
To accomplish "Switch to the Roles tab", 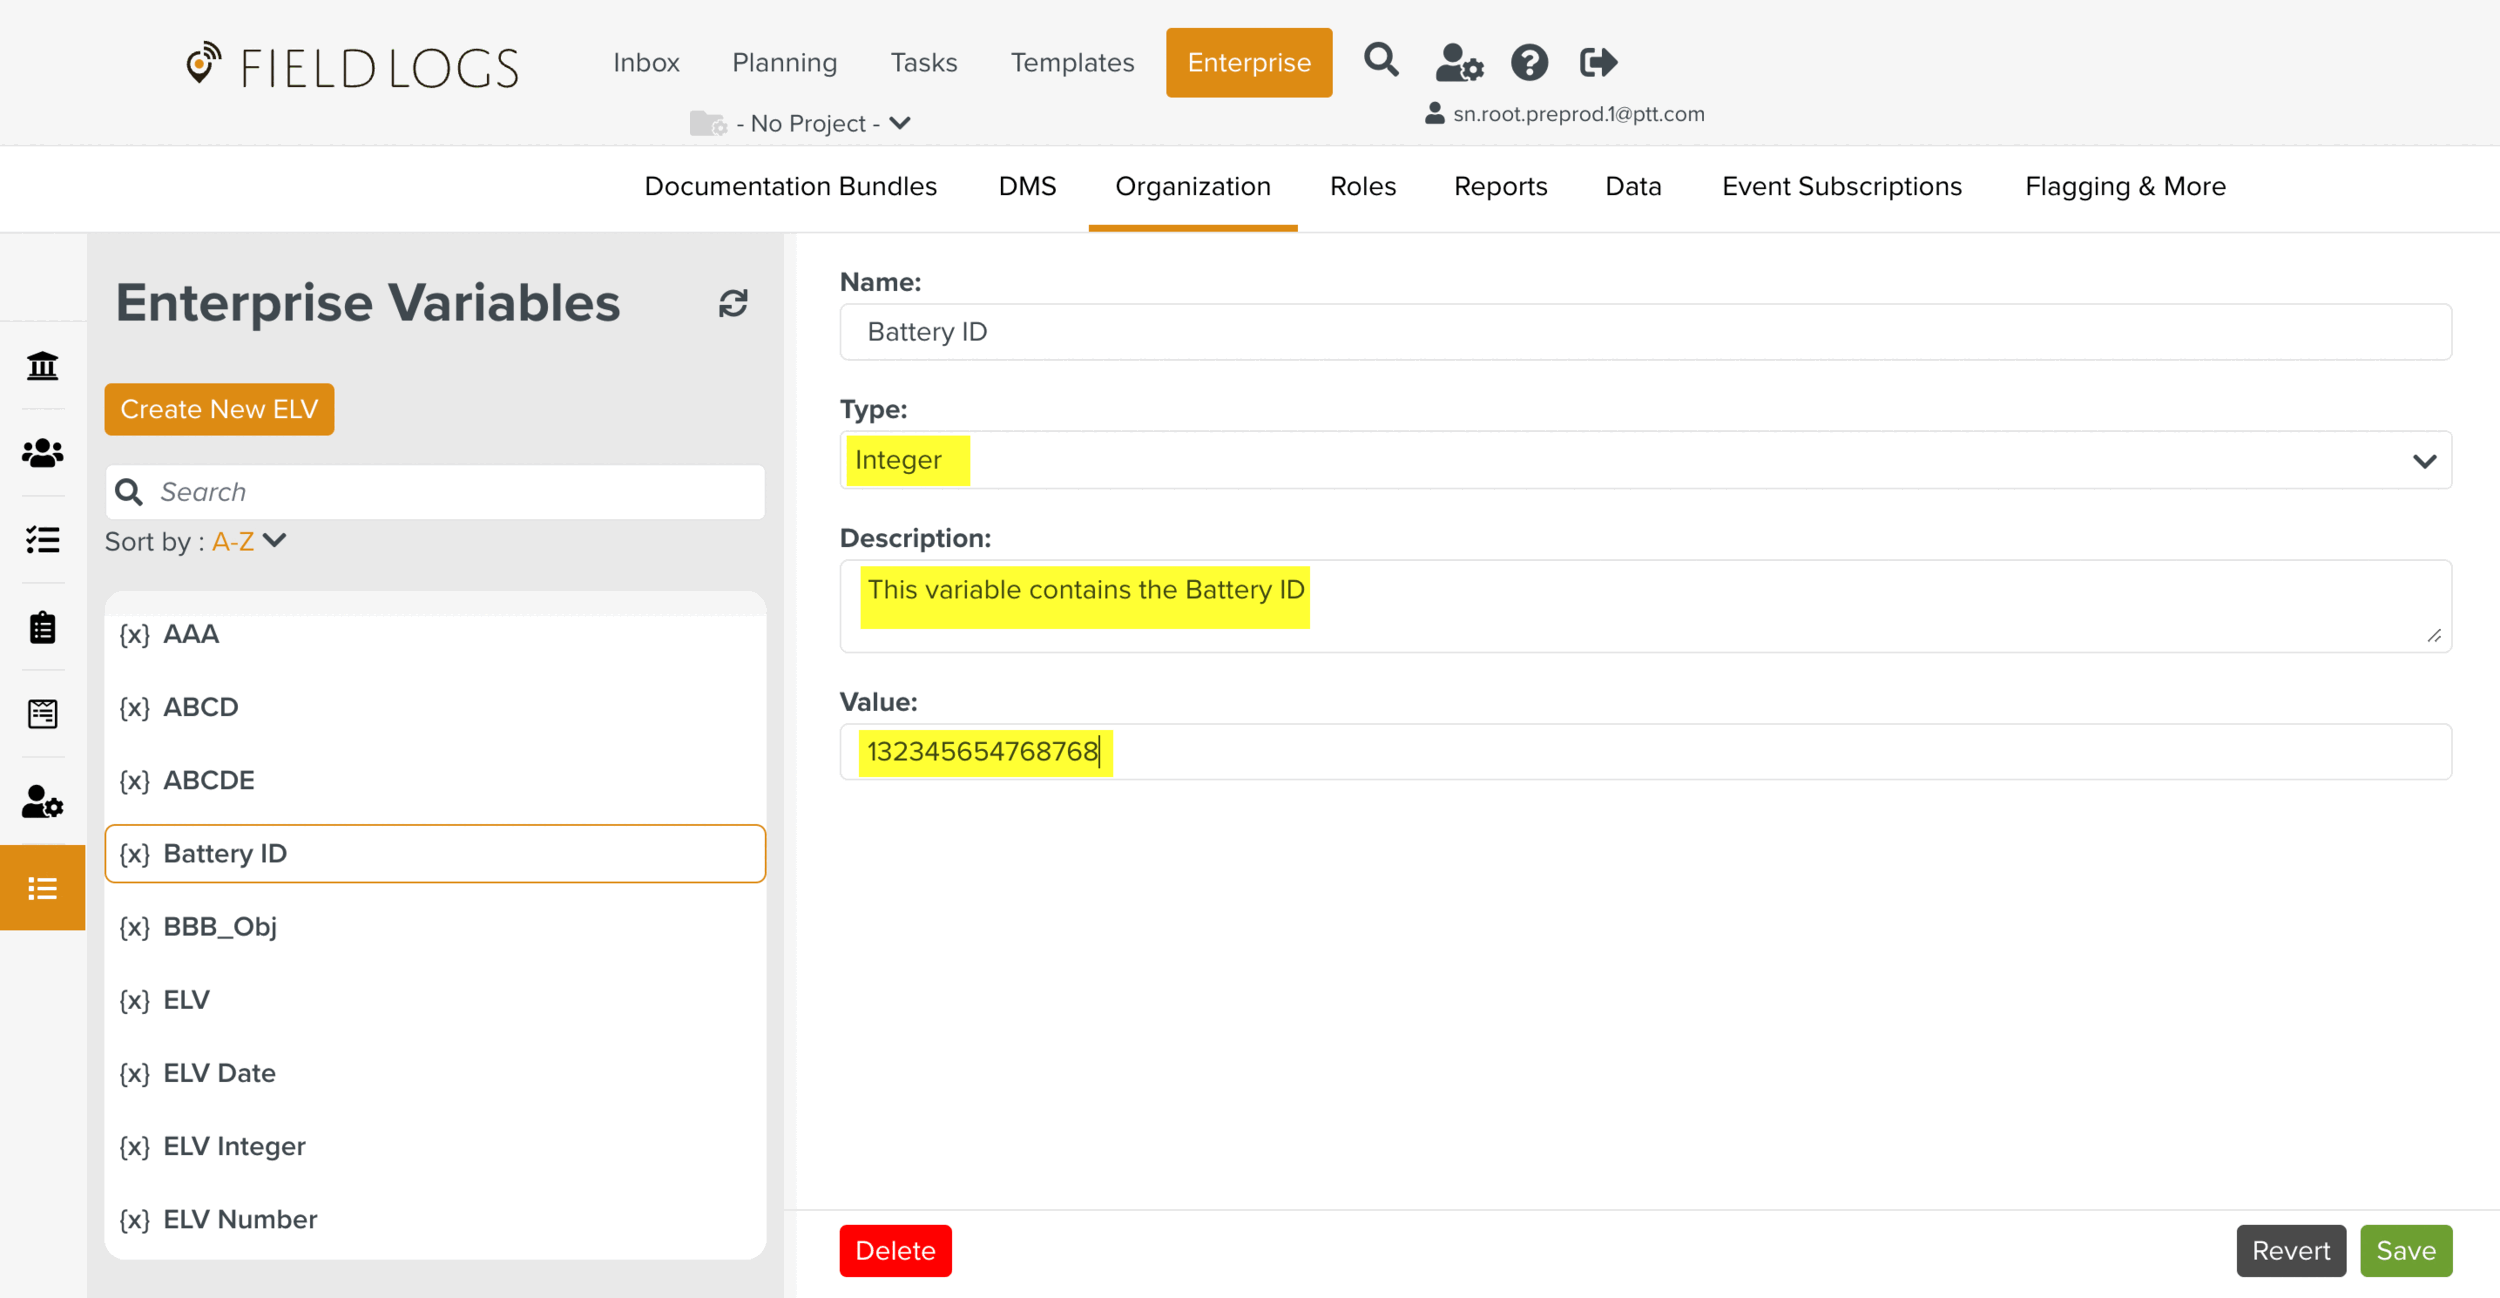I will [1362, 187].
